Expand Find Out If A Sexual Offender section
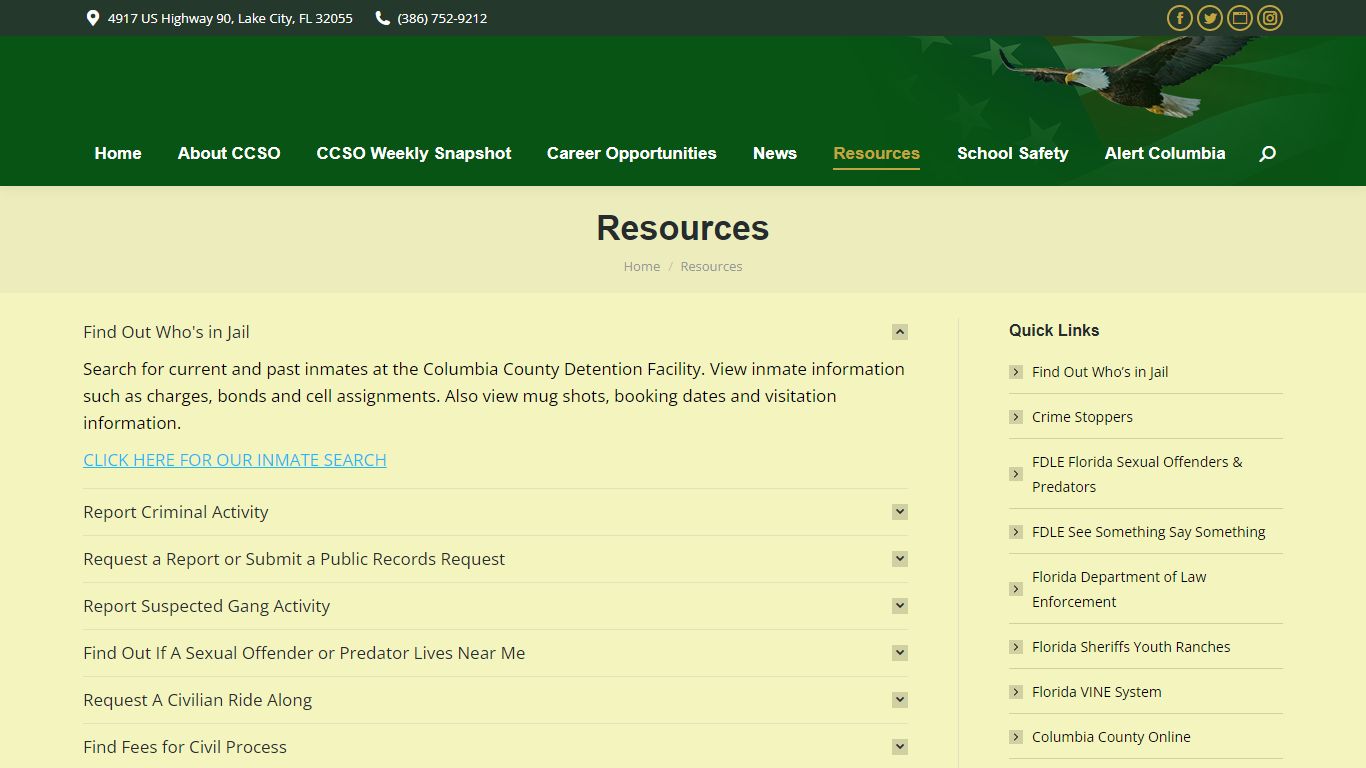The image size is (1366, 768). click(900, 653)
